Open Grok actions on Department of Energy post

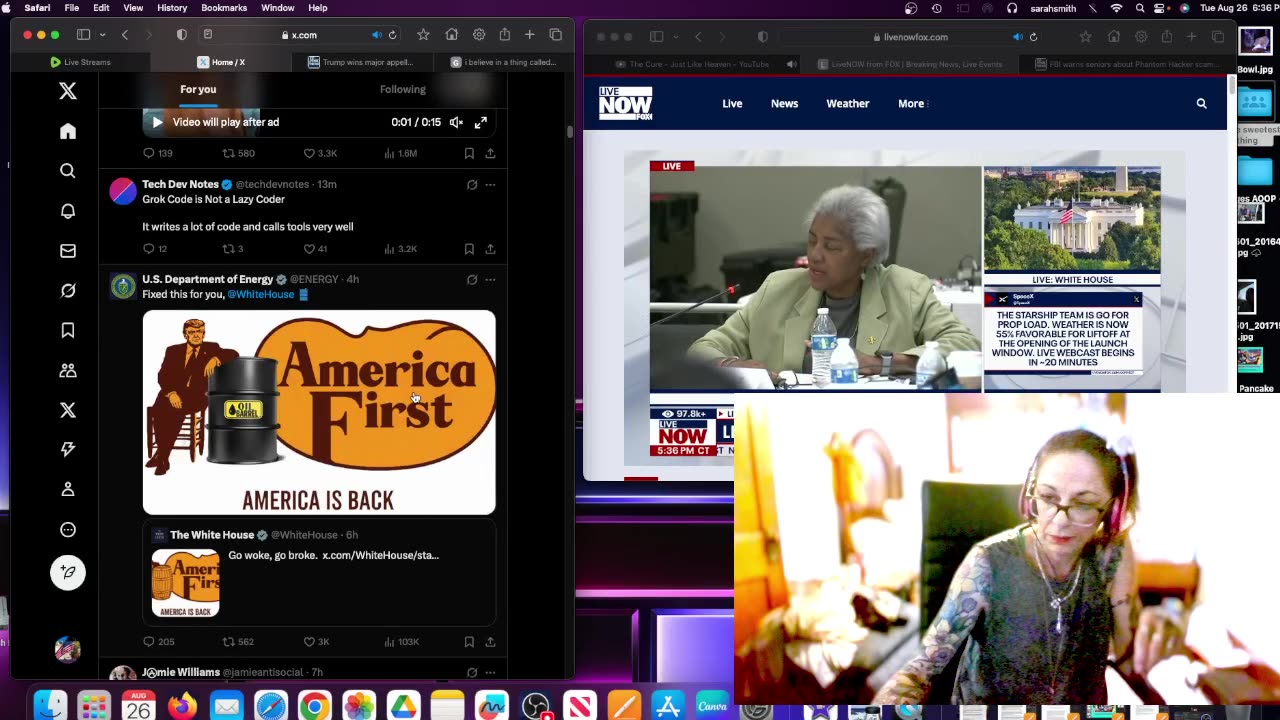[472, 280]
